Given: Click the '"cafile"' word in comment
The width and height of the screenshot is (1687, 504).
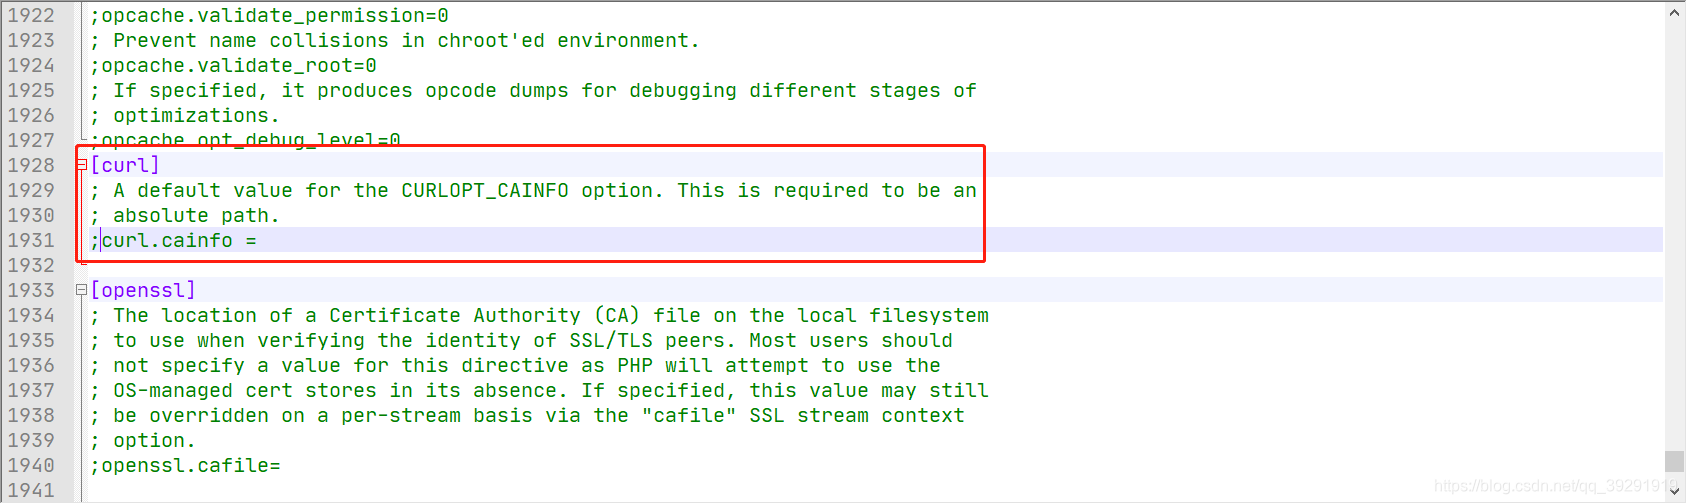Looking at the screenshot, I should [689, 415].
